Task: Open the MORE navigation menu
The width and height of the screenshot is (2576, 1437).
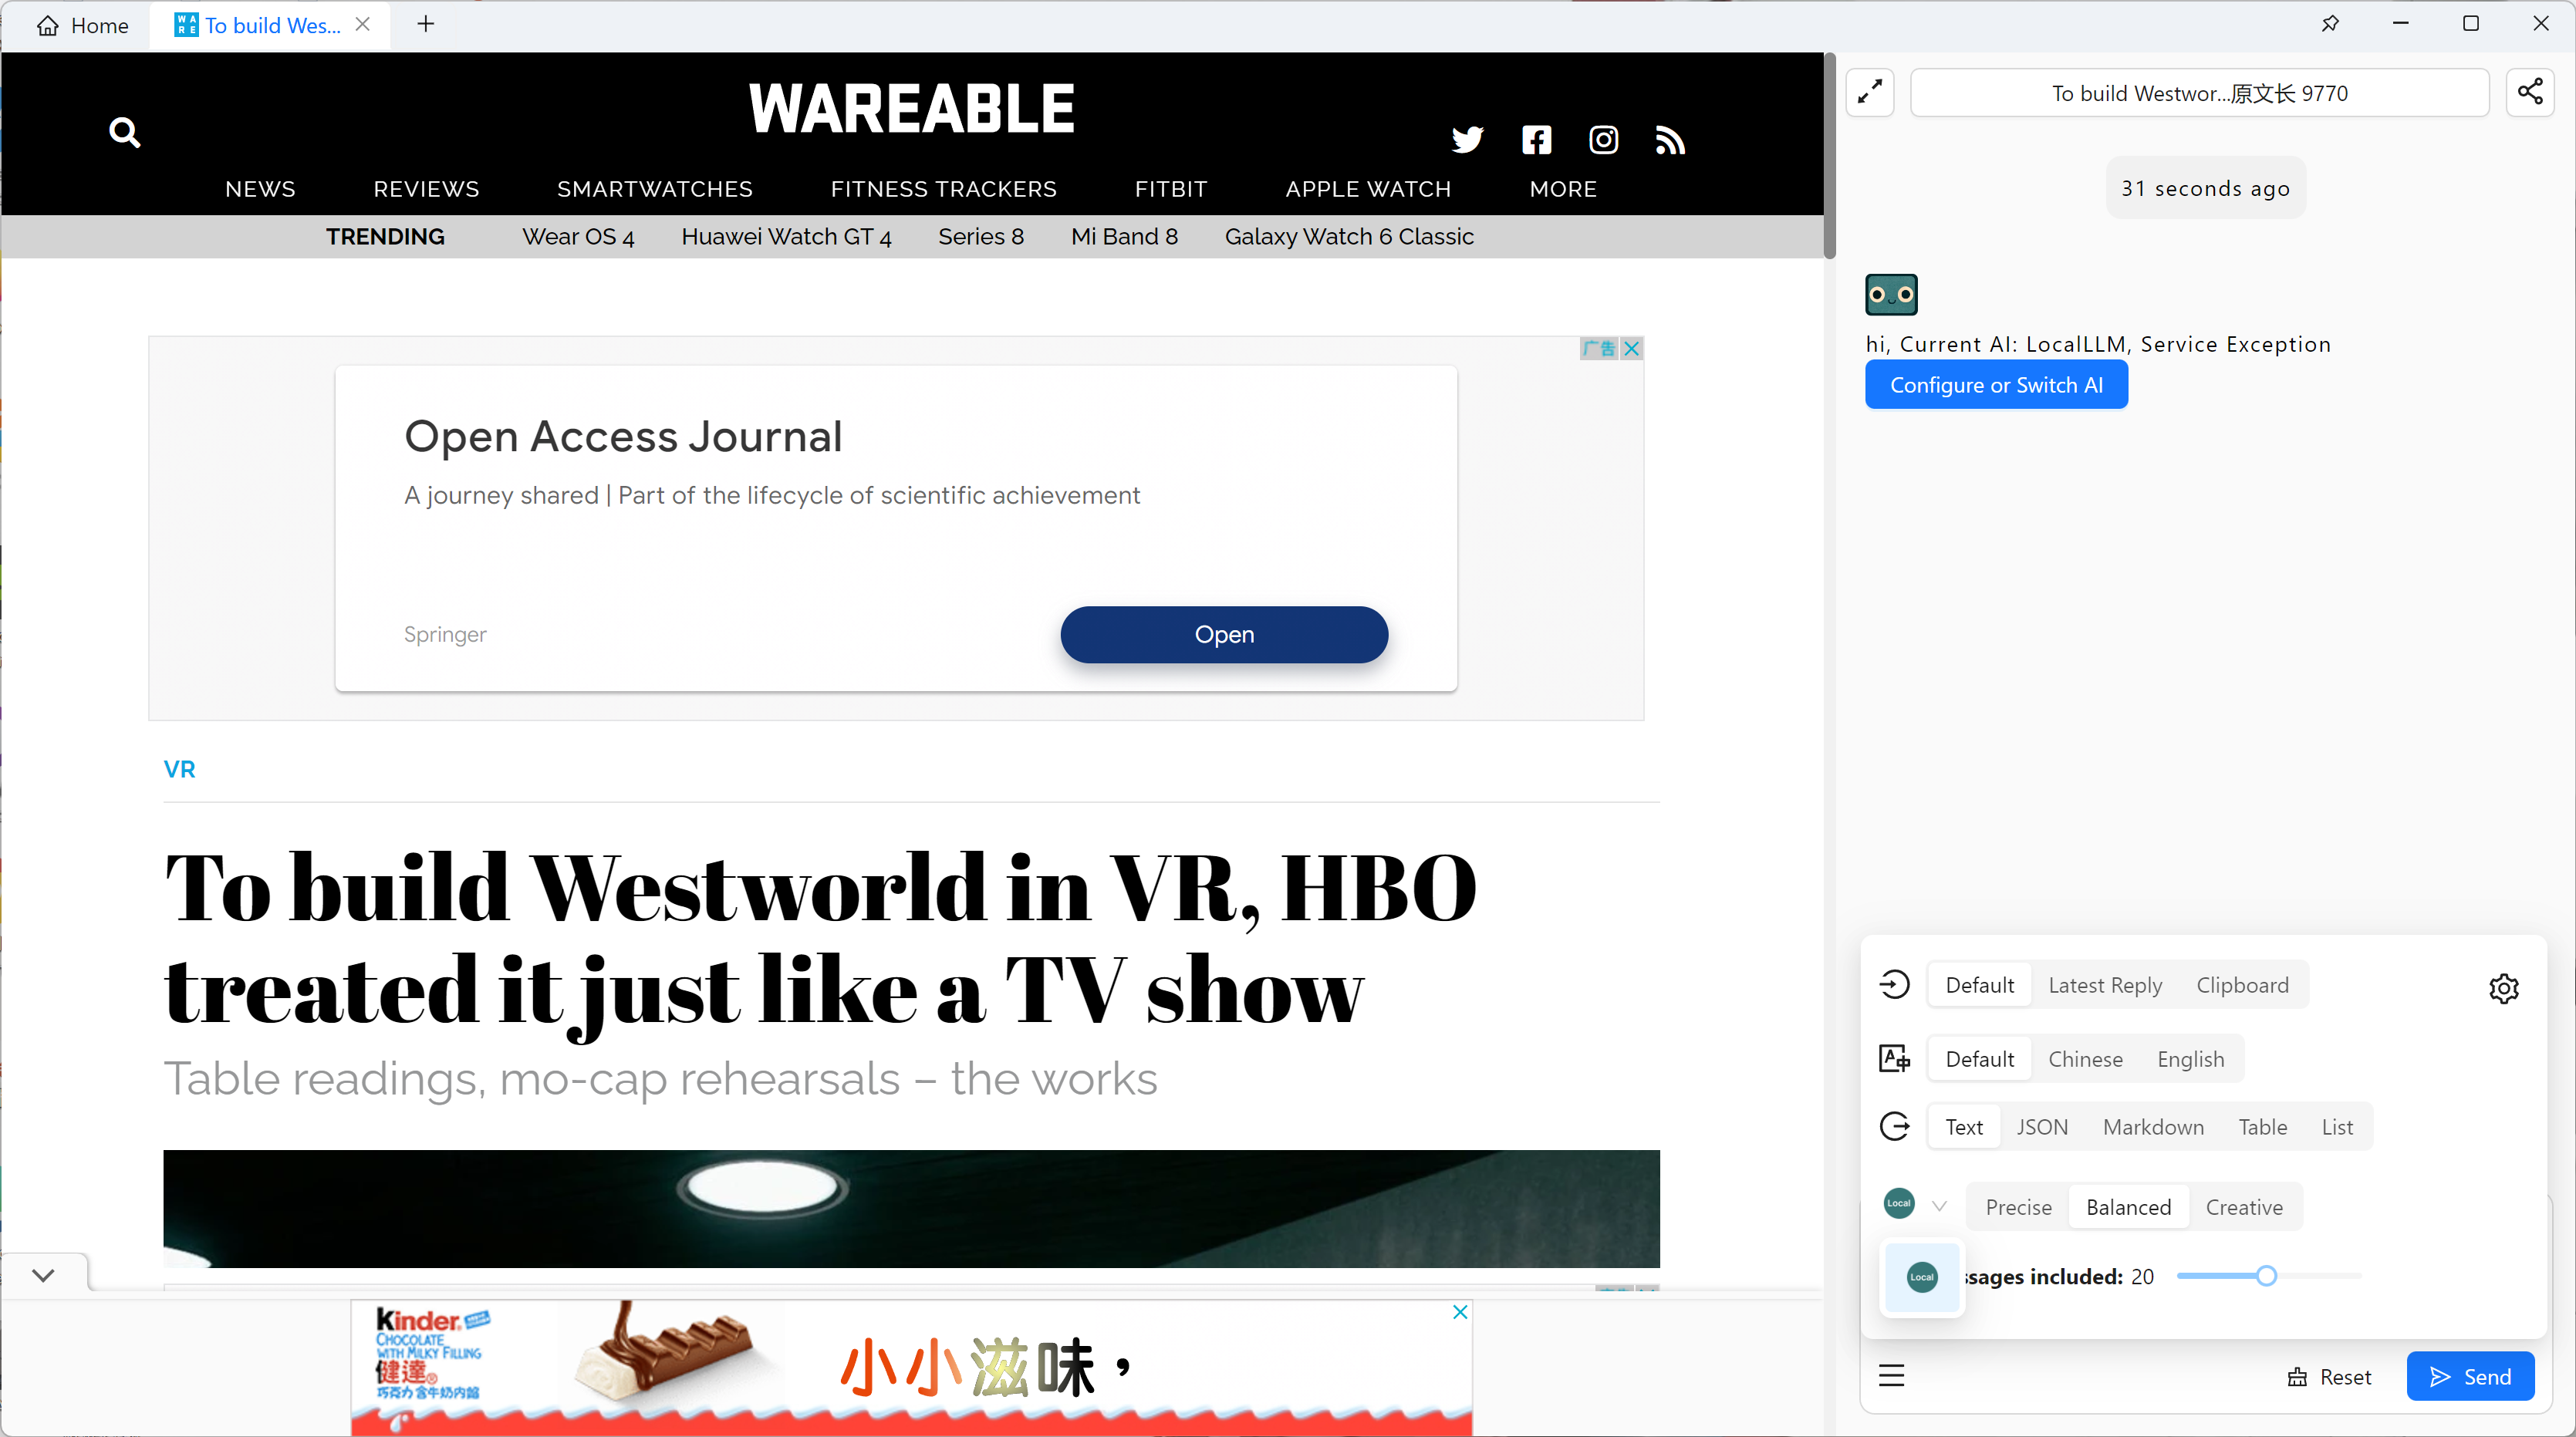Action: 1562,189
